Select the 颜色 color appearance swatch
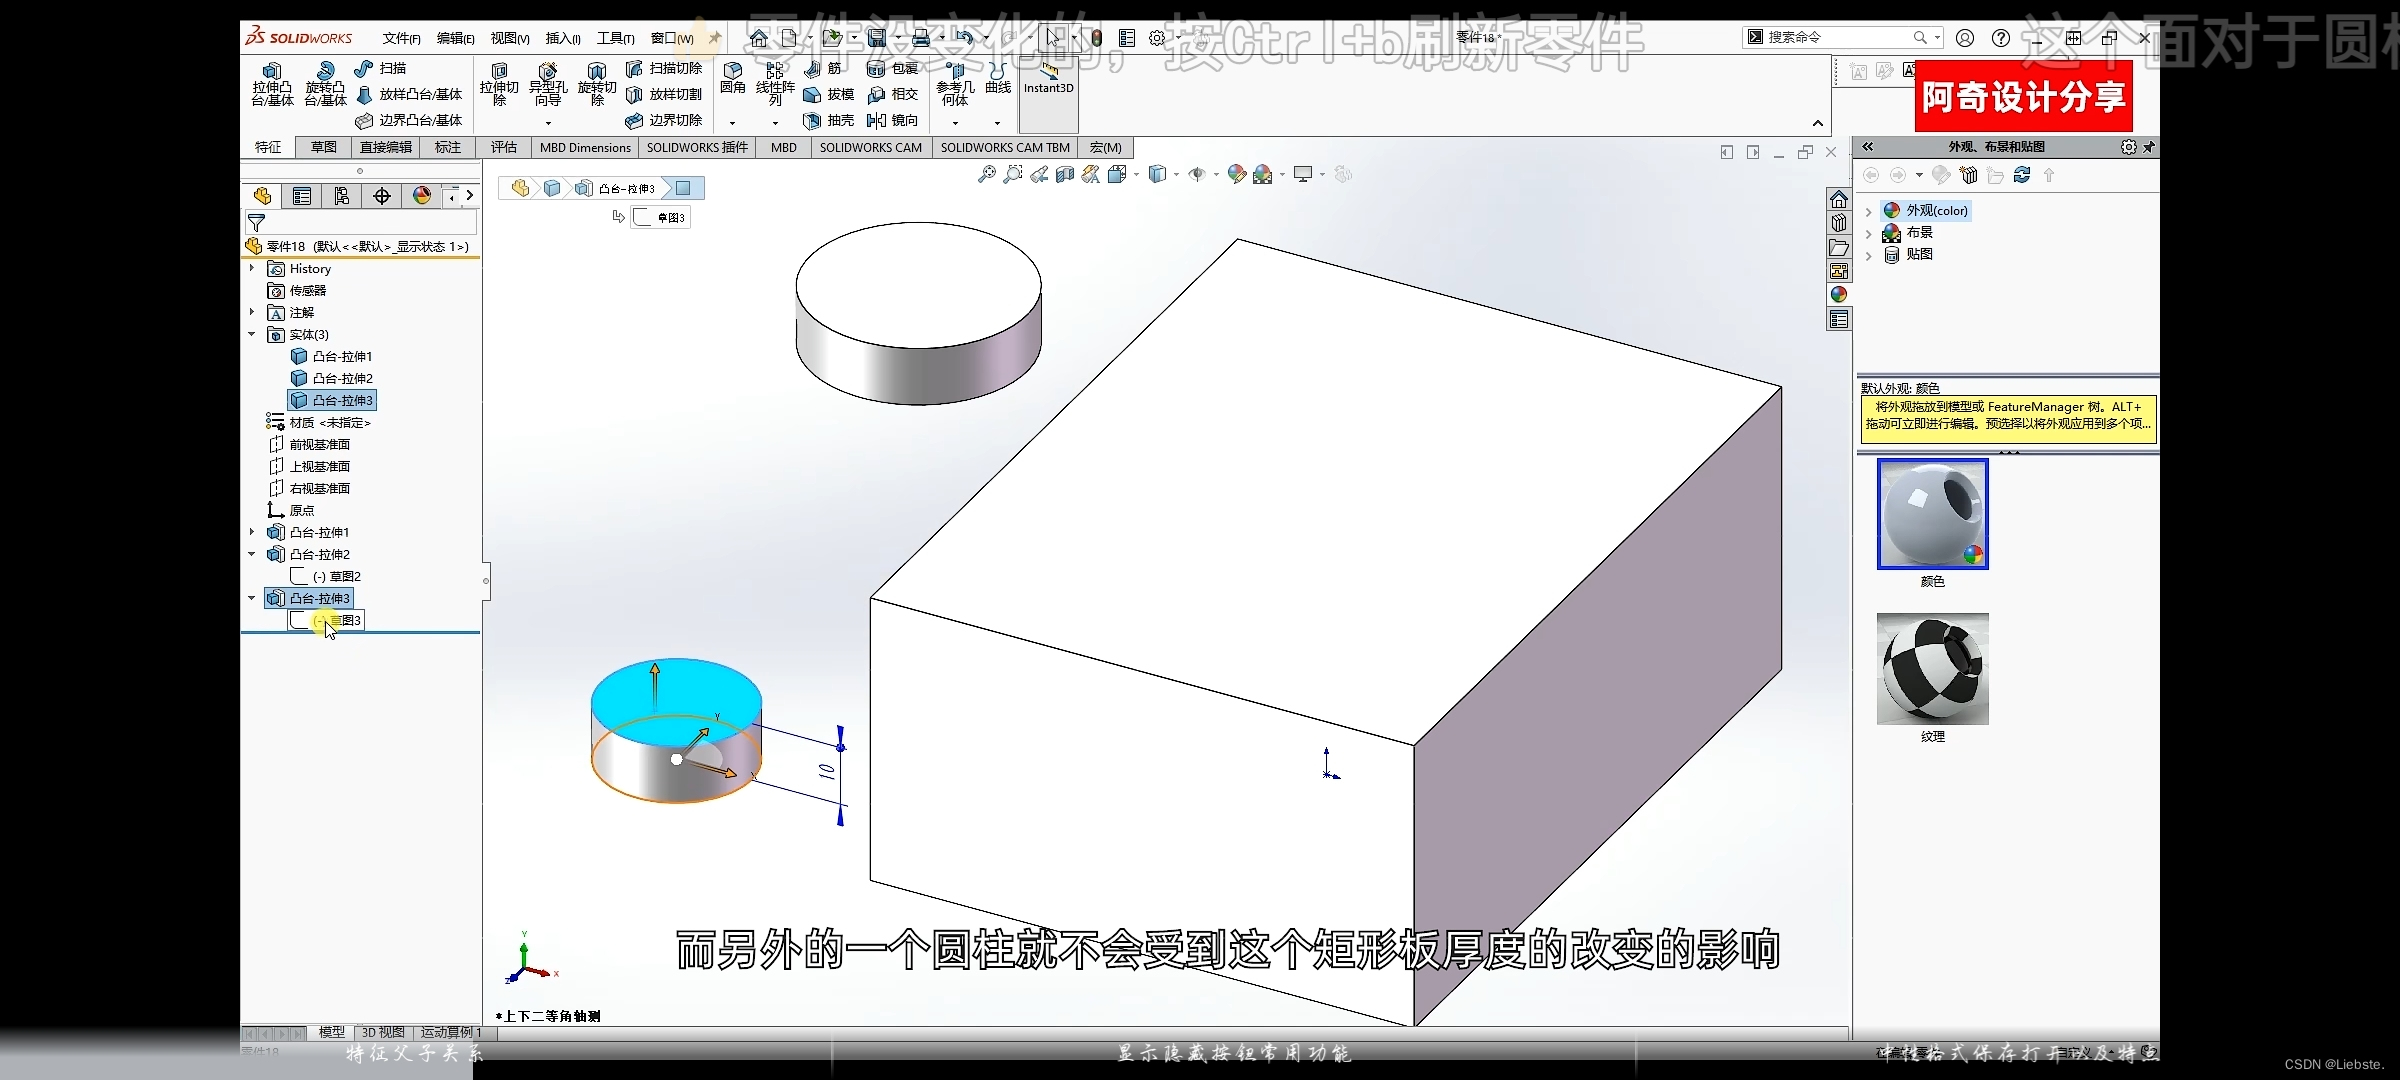 [1932, 514]
